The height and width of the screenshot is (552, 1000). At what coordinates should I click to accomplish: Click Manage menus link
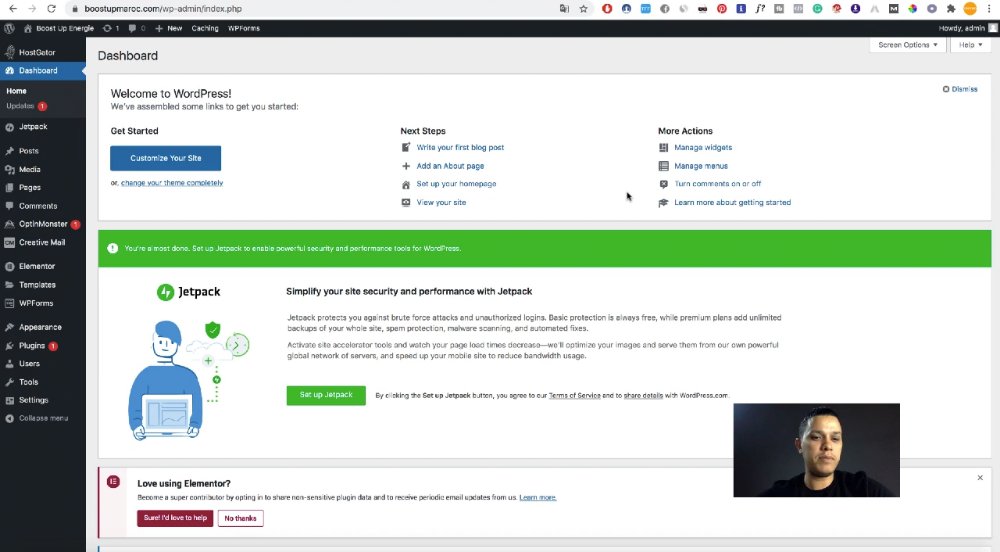point(701,166)
